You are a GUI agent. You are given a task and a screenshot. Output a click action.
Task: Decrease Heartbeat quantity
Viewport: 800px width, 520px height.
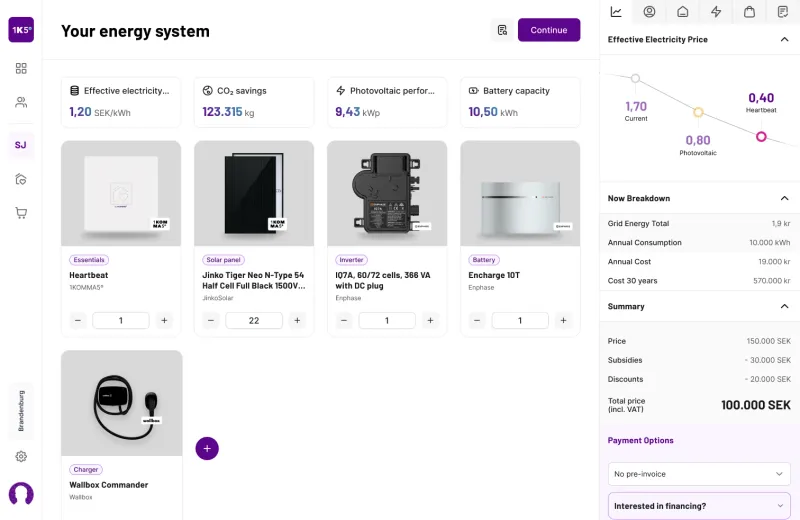pos(78,320)
